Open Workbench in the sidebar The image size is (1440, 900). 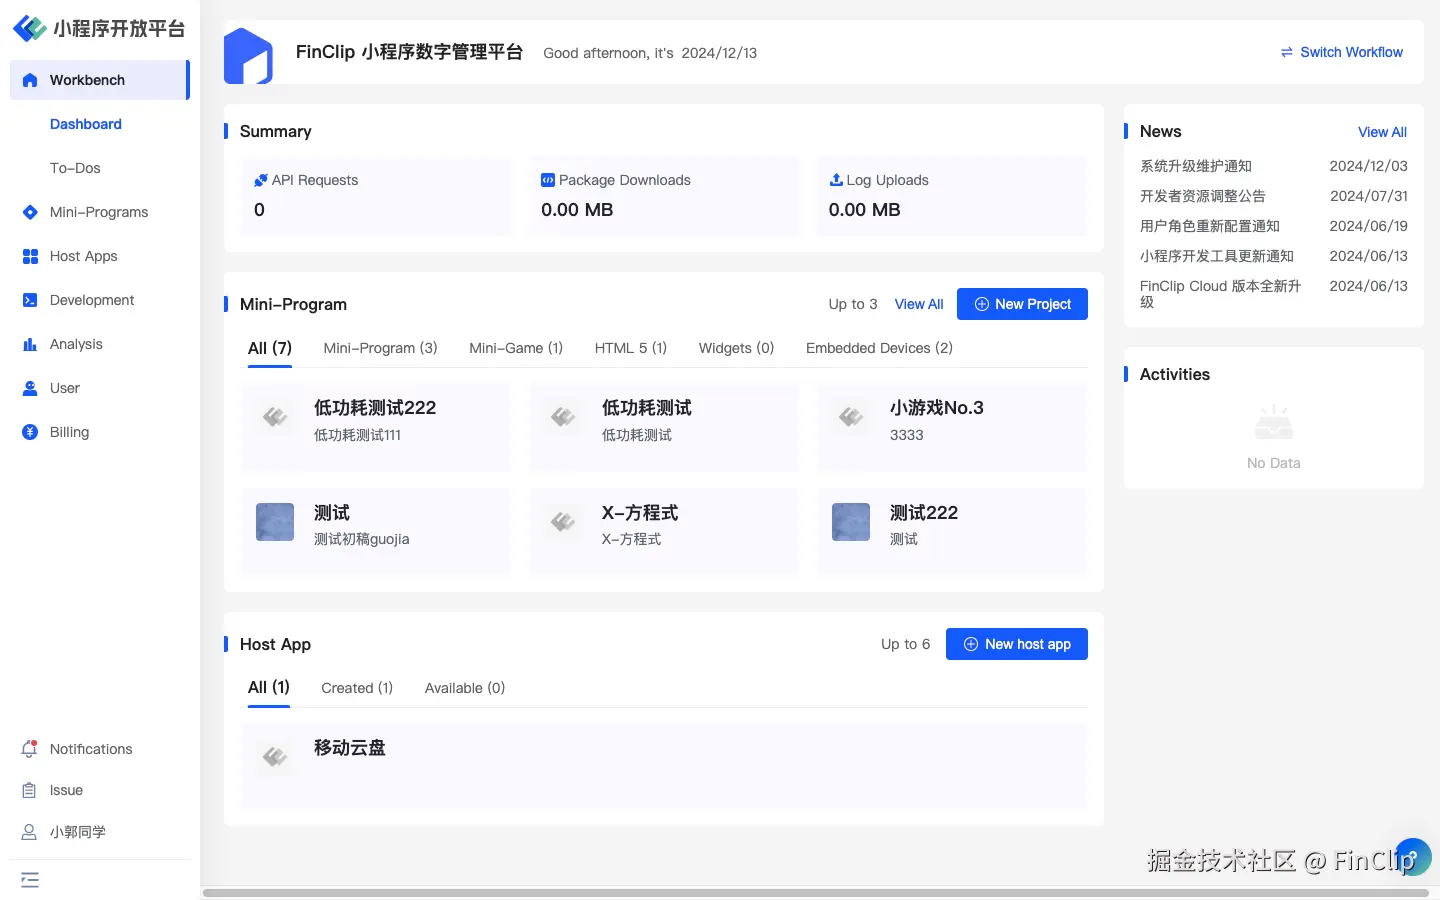[100, 80]
